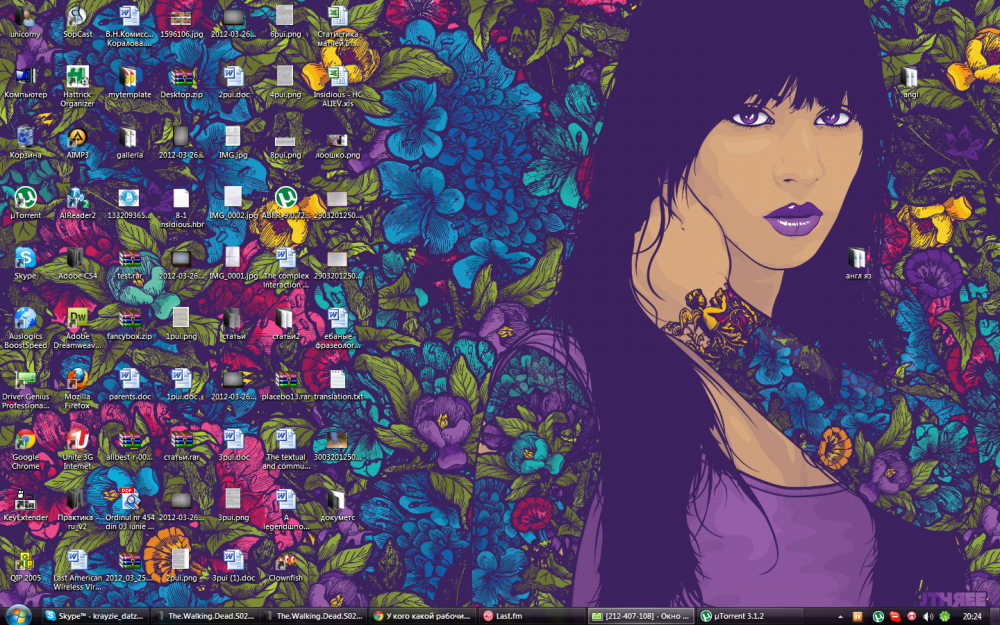Switch to the Skype taskbar window

[x=96, y=616]
